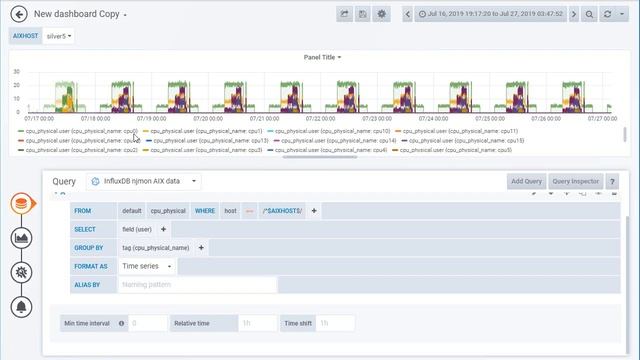640x360 pixels.
Task: Click the cpu13 legend color swatch
Action: click(x=149, y=141)
